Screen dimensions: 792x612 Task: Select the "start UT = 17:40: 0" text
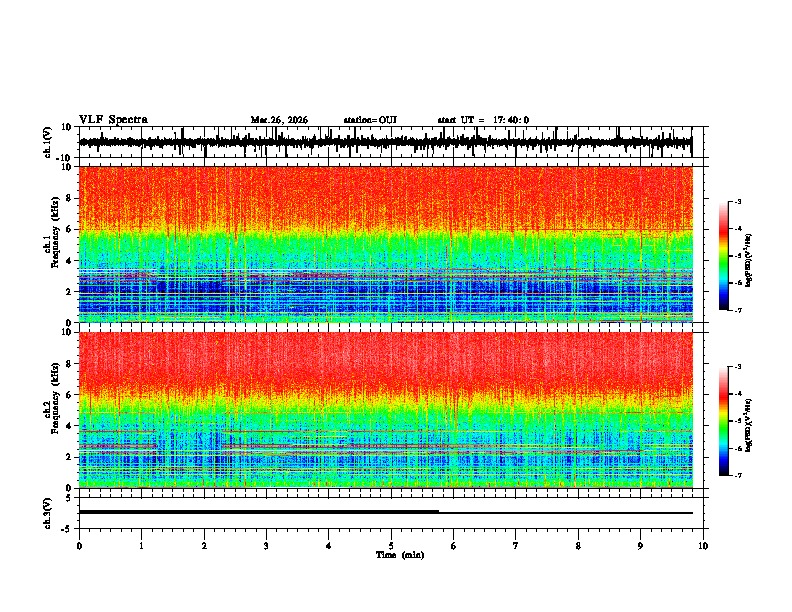(483, 120)
